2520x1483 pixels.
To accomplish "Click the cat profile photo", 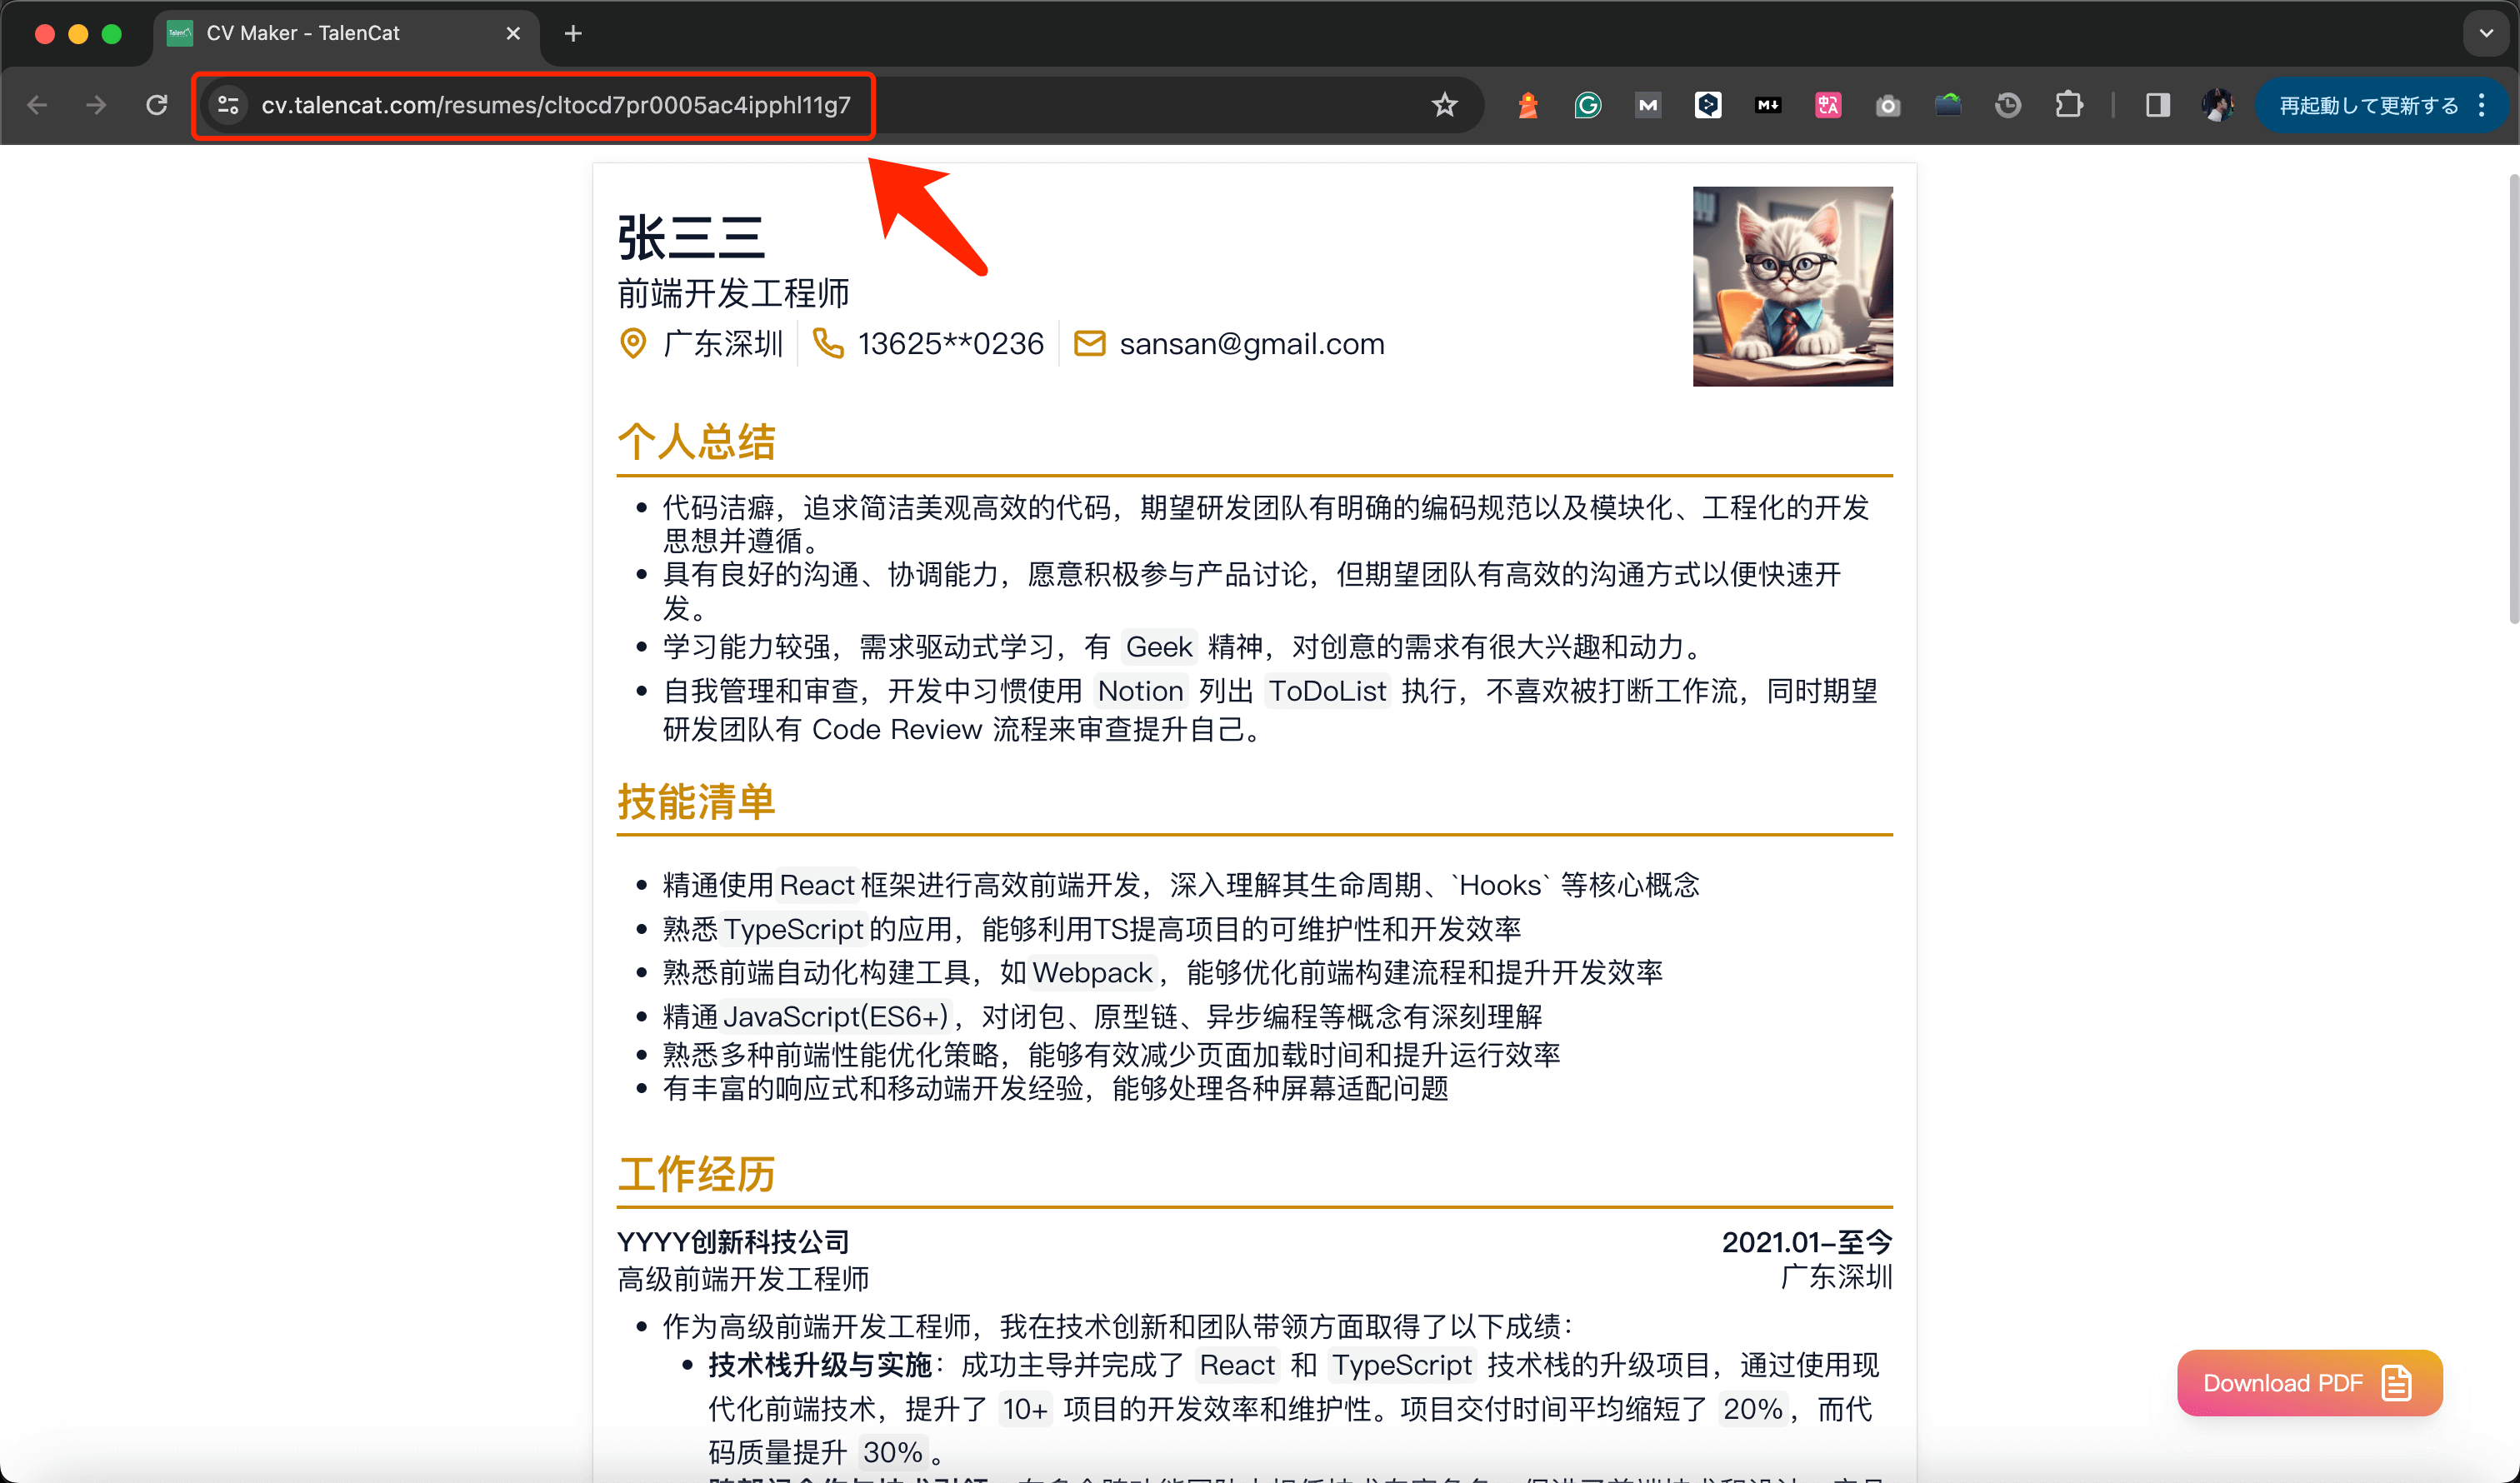I will pos(1792,286).
